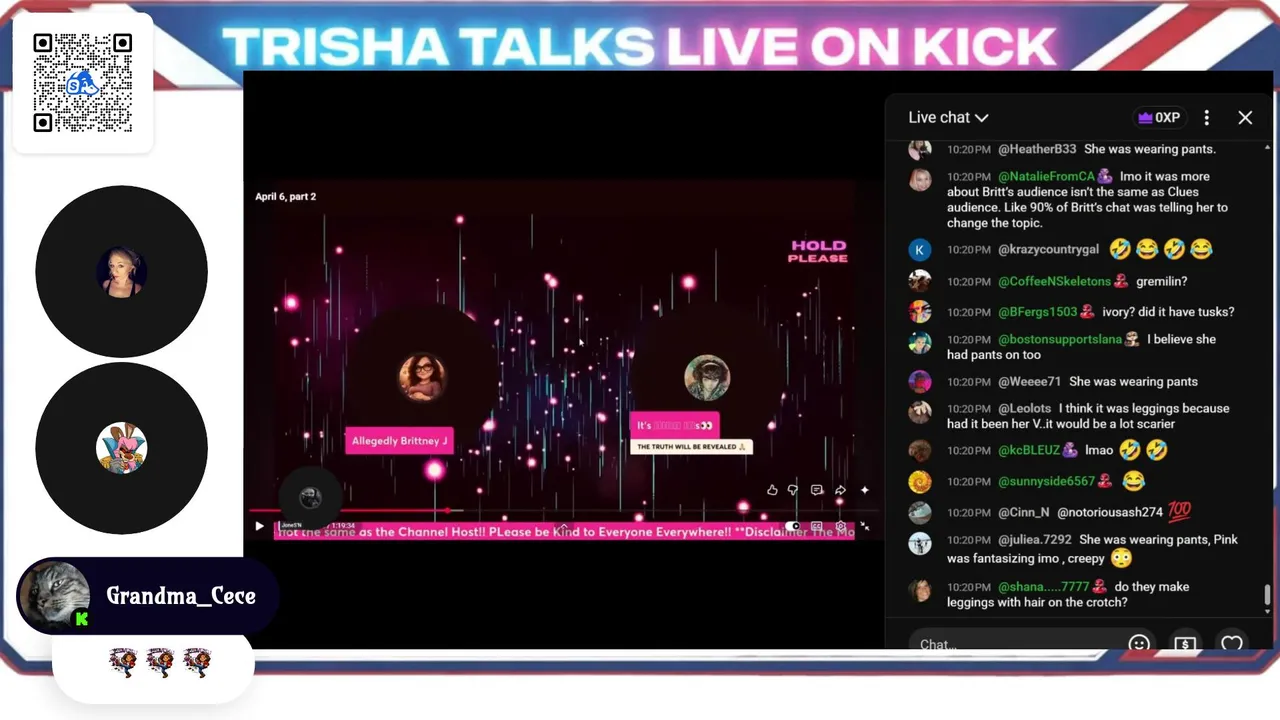Open @BFergs1503 chat username
The image size is (1280, 720).
point(1038,312)
